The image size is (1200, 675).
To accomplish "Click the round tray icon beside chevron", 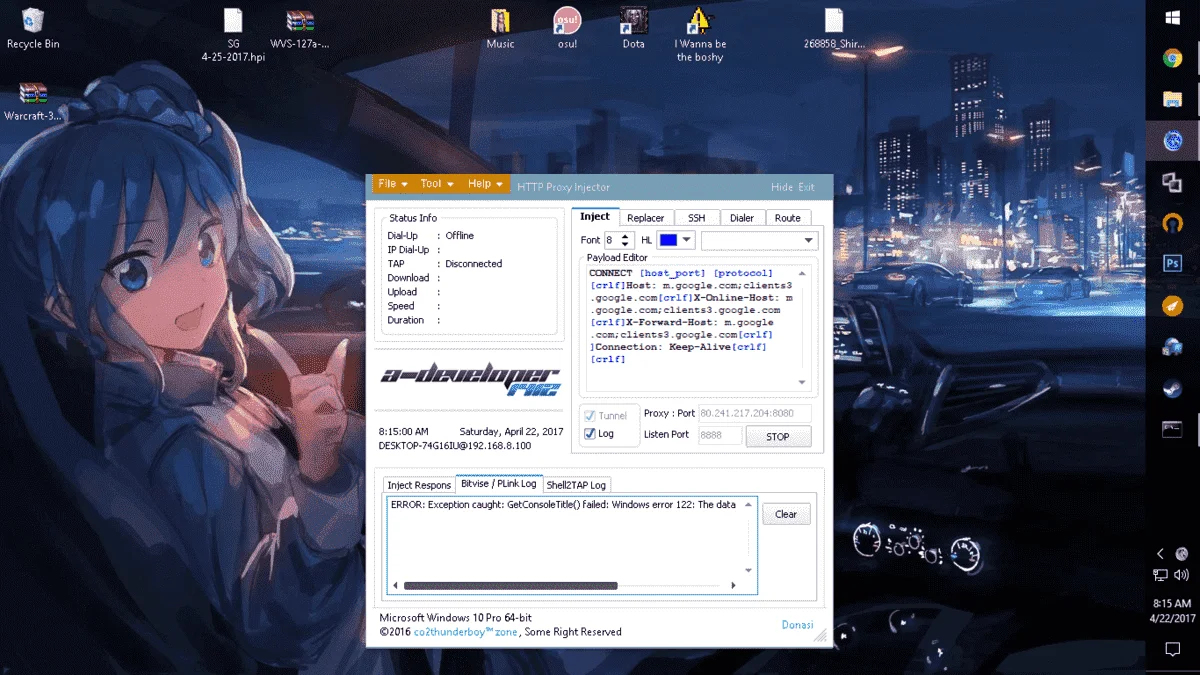I will [x=1183, y=554].
